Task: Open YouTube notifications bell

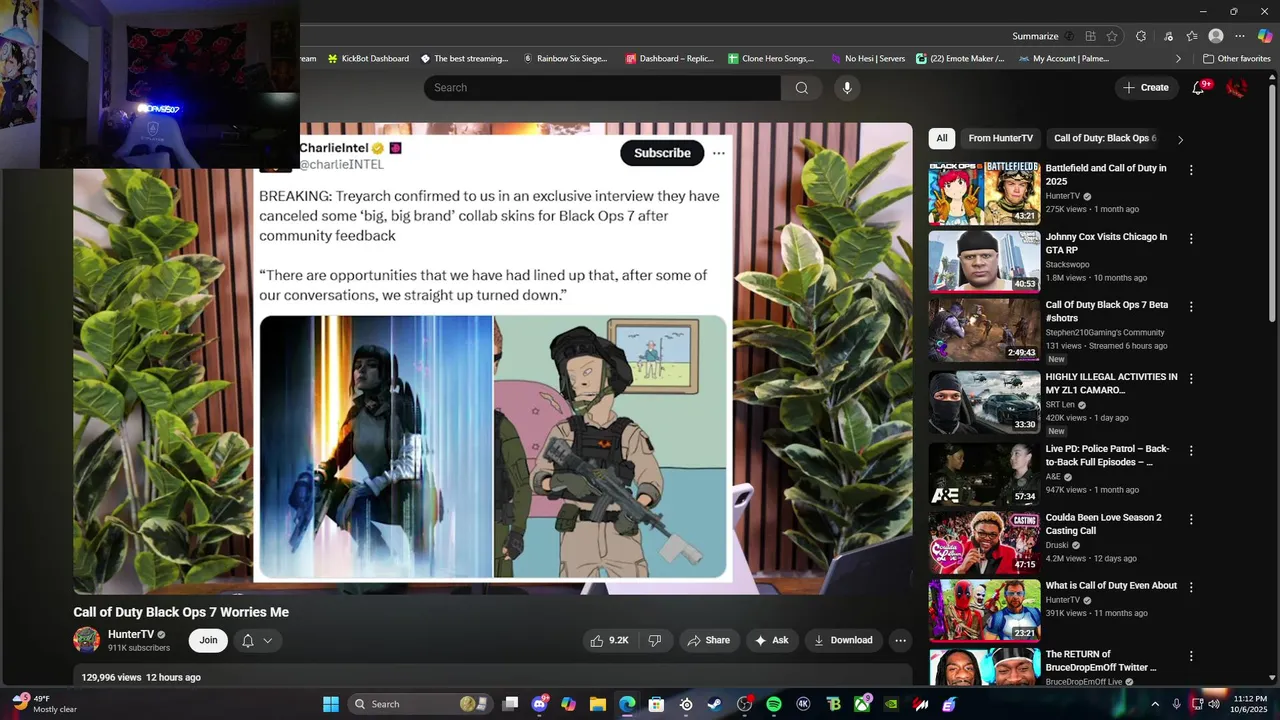Action: [x=1199, y=88]
